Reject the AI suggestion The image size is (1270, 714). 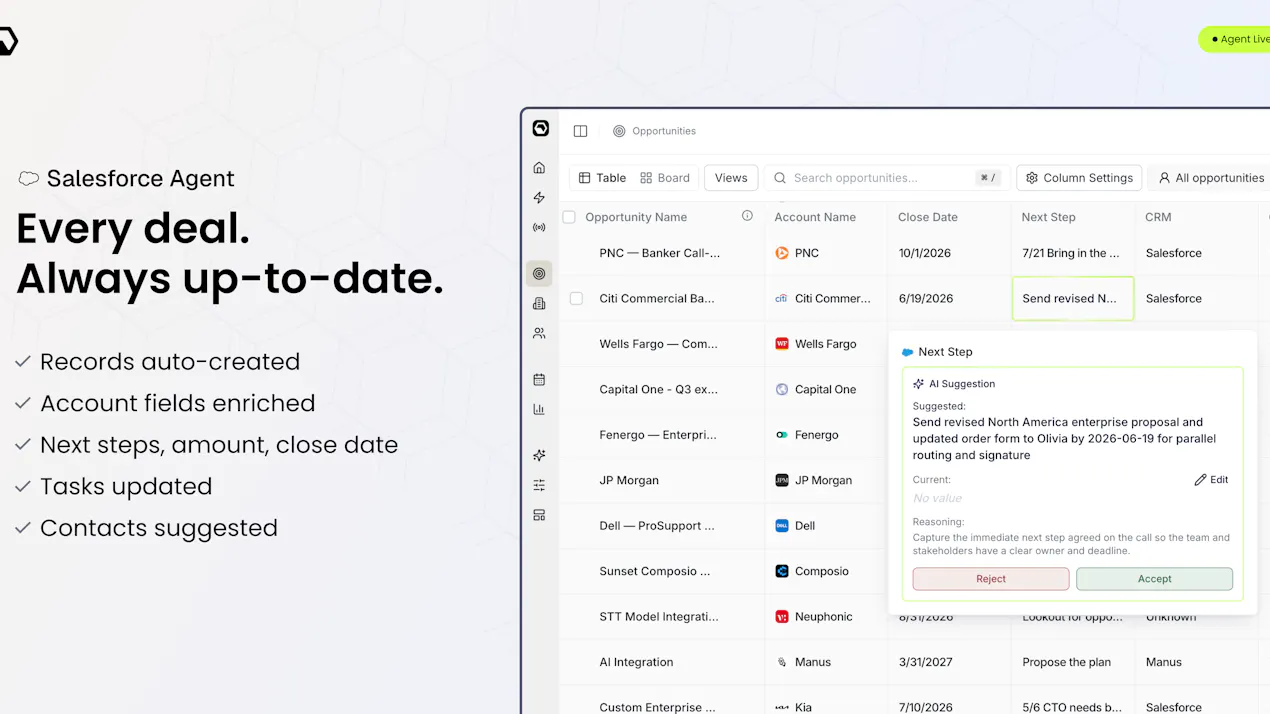pos(991,579)
